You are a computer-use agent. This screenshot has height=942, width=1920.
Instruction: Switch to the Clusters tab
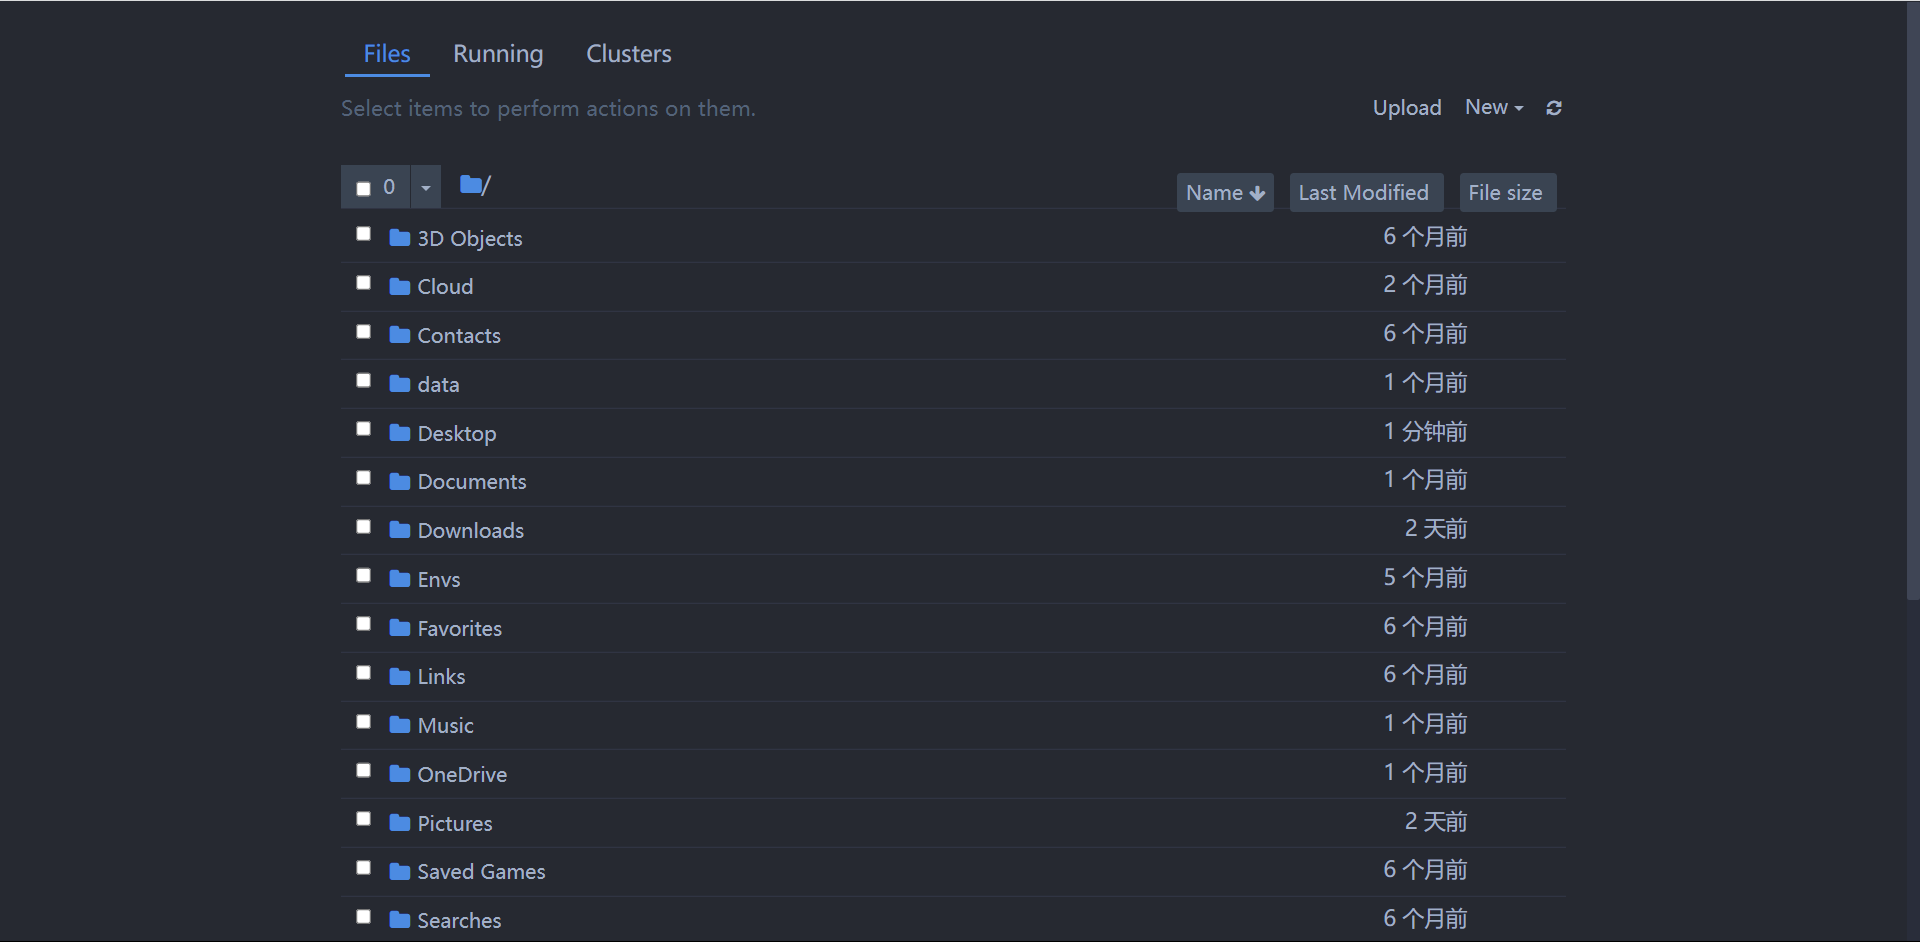[629, 54]
